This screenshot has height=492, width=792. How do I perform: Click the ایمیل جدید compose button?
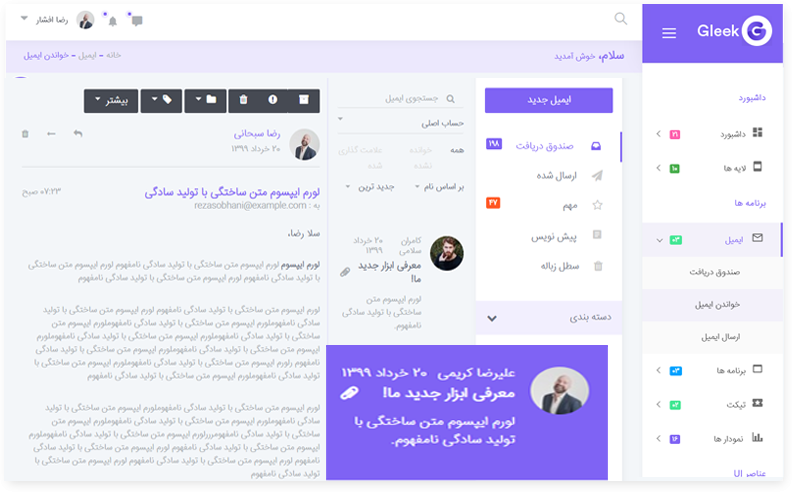click(x=548, y=101)
